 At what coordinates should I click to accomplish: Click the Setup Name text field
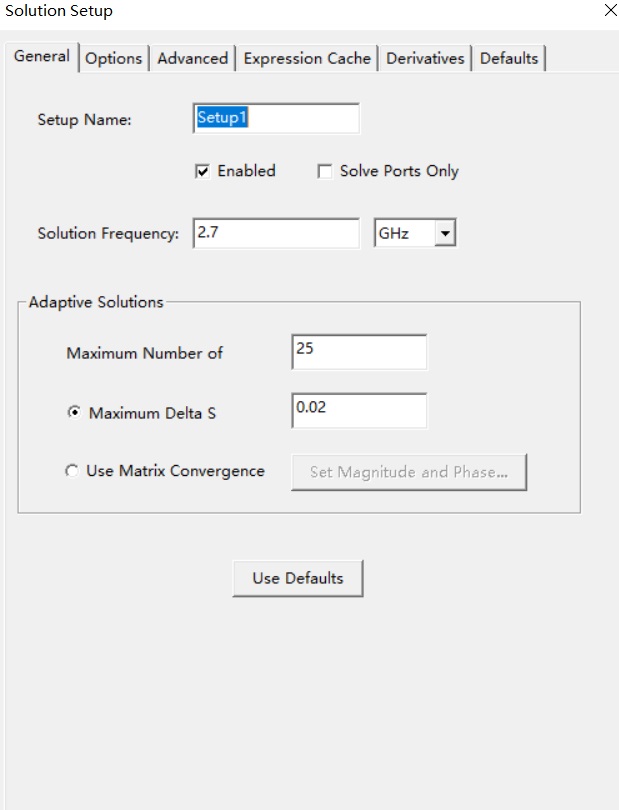click(276, 118)
